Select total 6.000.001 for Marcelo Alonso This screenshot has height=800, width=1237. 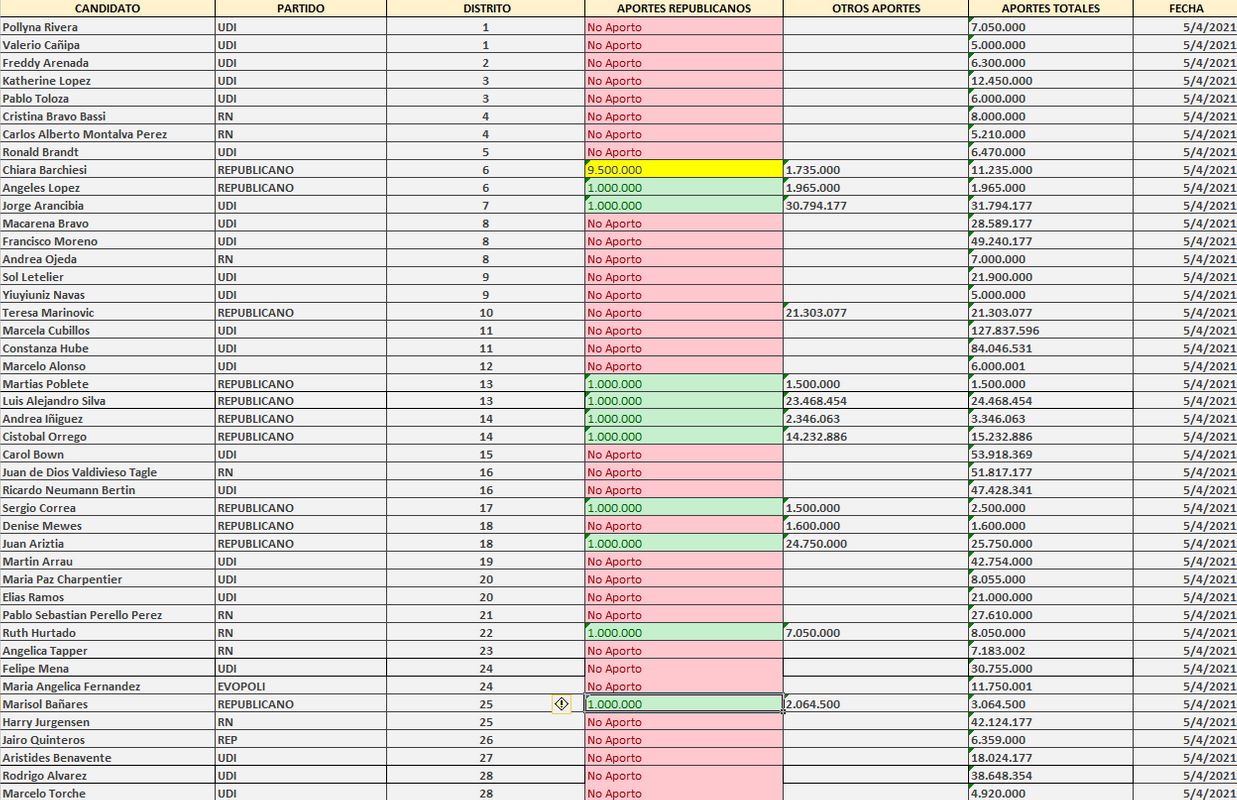click(1051, 366)
